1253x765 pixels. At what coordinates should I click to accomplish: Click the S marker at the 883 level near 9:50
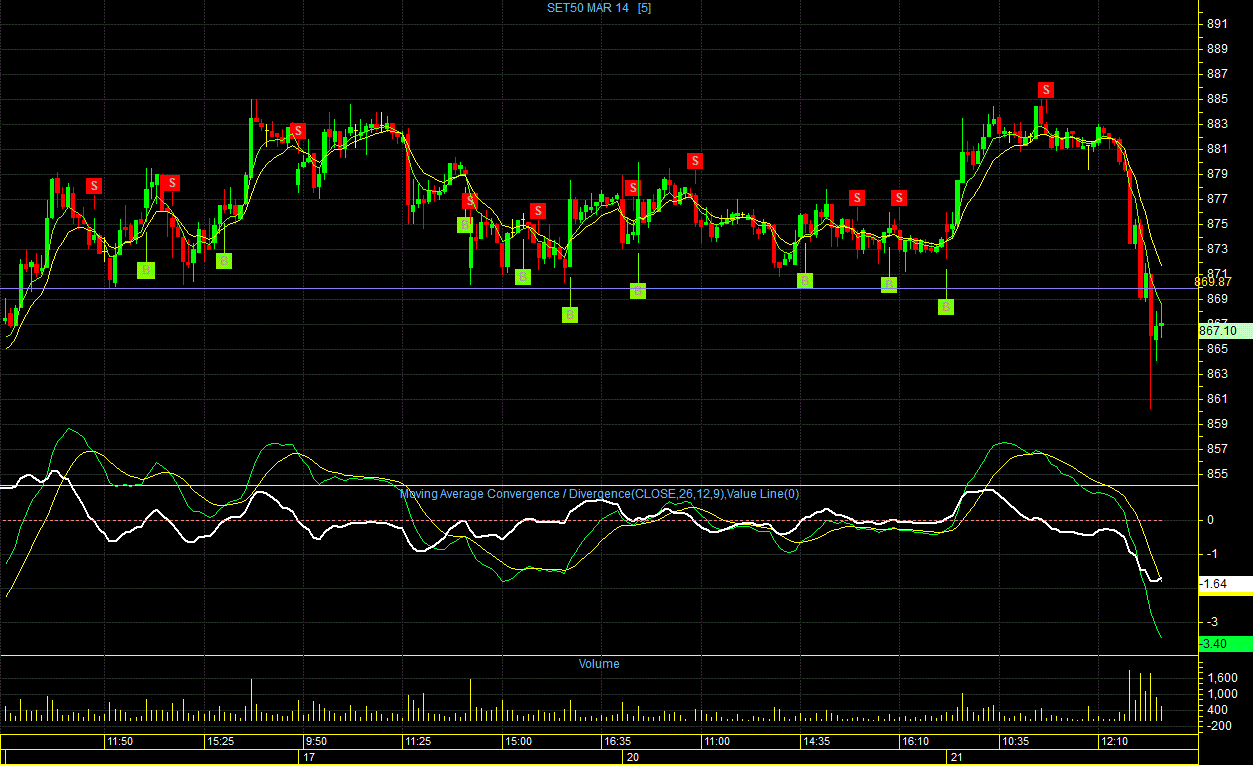[x=297, y=131]
